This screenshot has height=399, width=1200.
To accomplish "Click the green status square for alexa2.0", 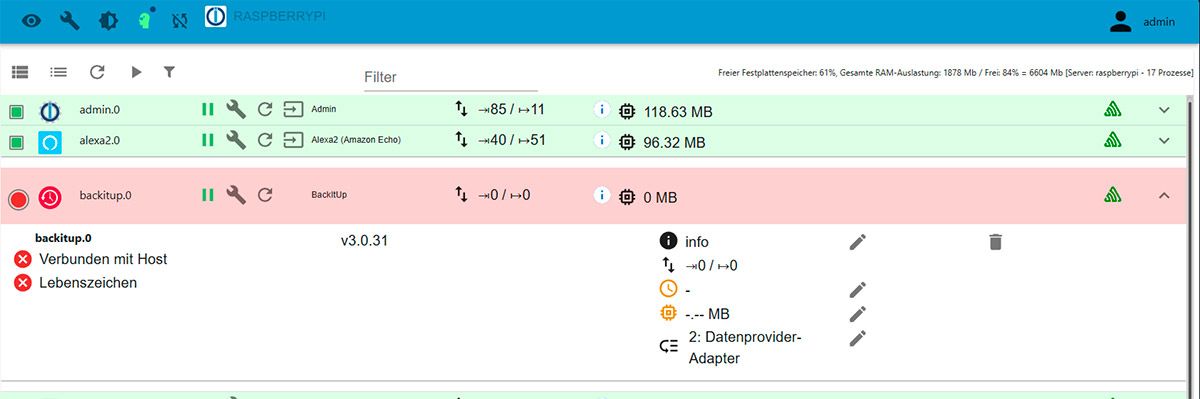I will pos(17,142).
